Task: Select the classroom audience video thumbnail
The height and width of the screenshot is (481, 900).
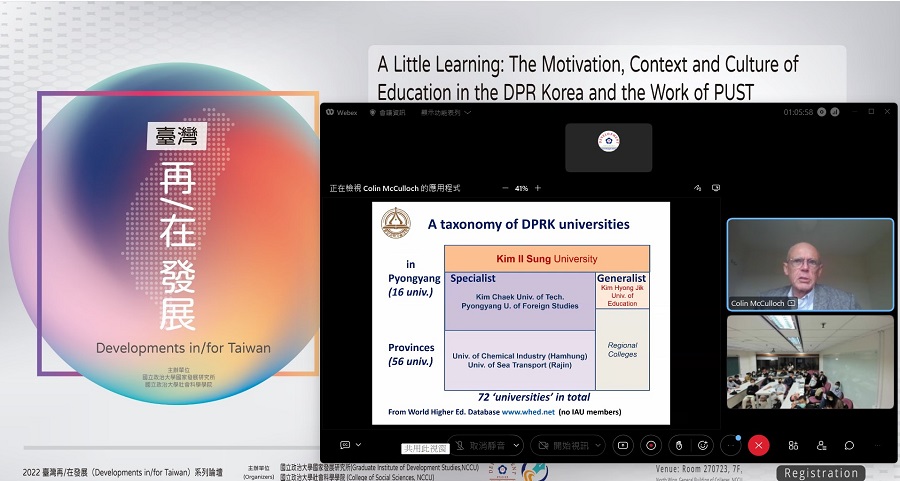Action: [810, 362]
